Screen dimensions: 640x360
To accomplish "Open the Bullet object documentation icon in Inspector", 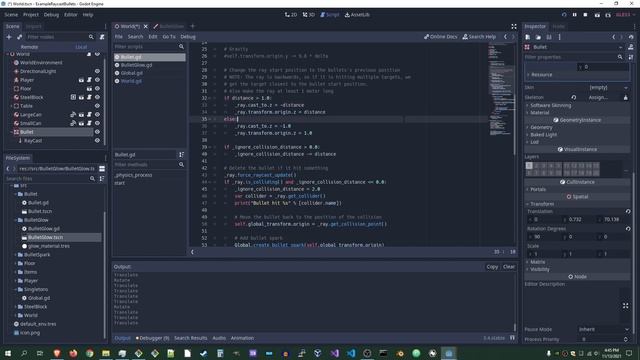I will click(x=631, y=47).
